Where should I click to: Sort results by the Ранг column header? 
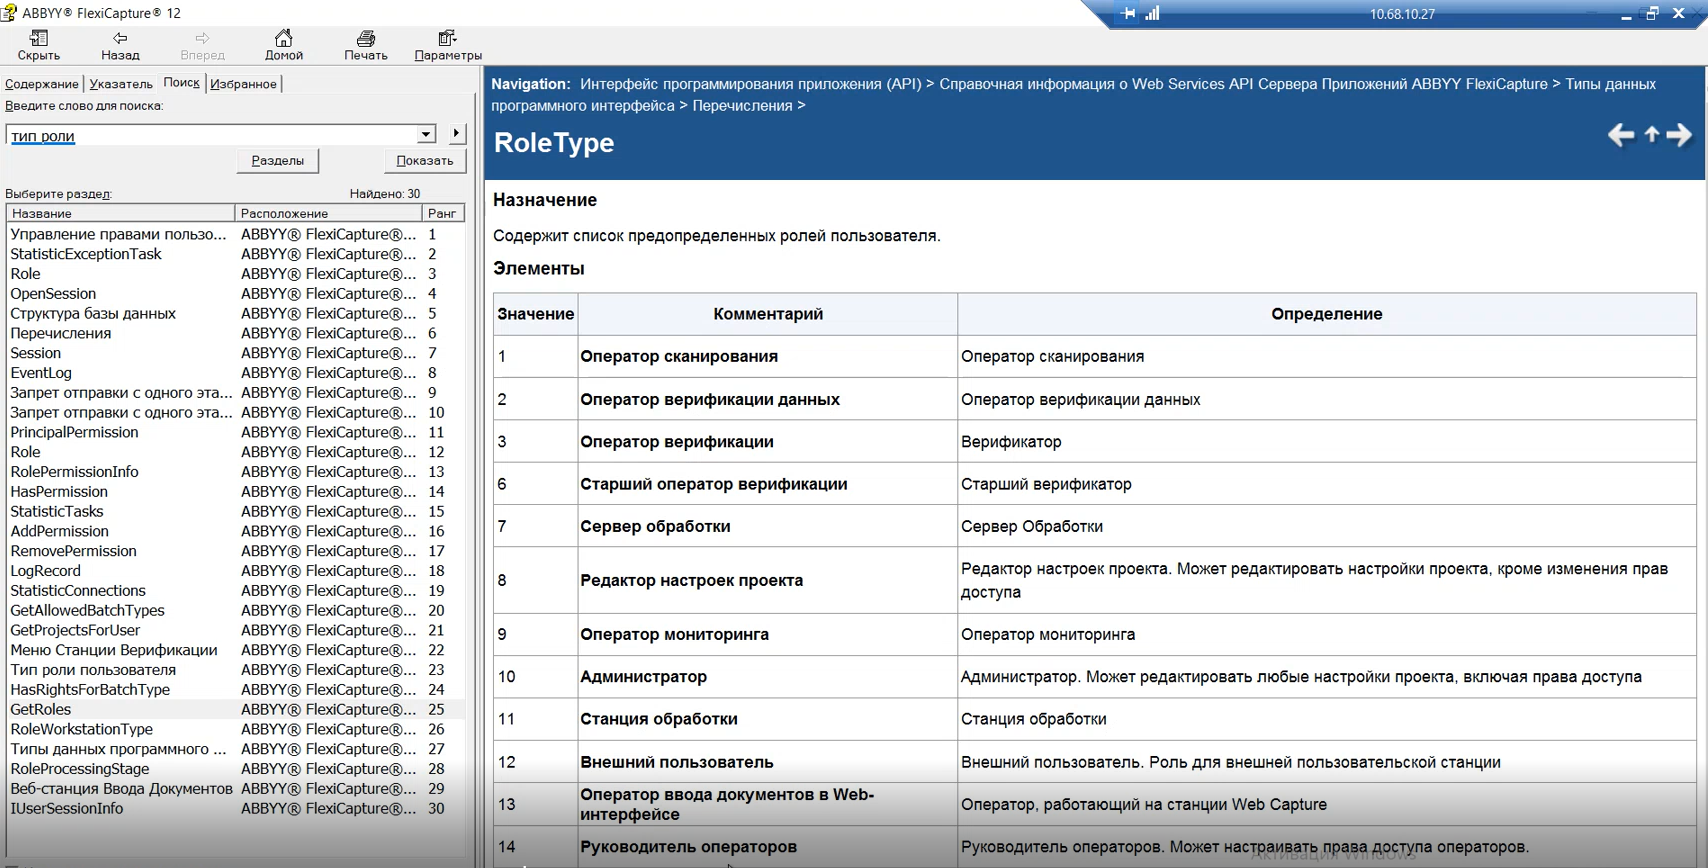442,213
